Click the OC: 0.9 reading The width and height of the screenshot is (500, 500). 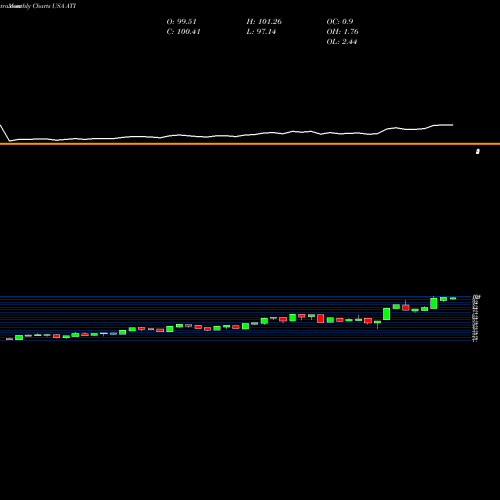click(340, 22)
